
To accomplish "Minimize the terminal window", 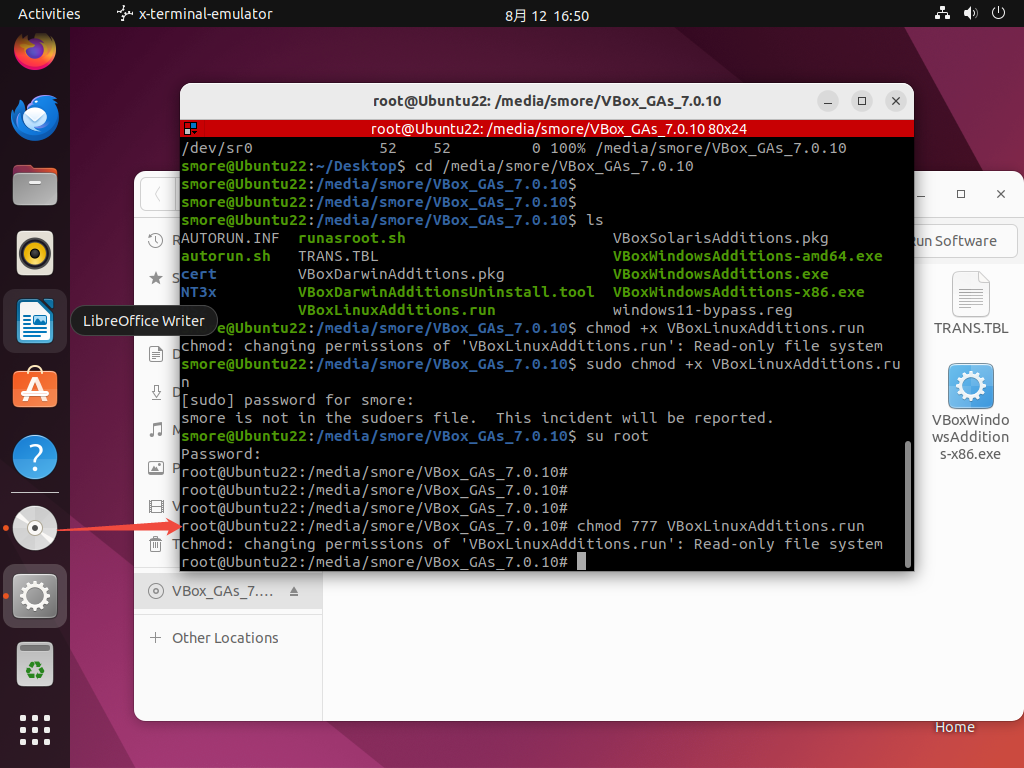I will tap(827, 101).
